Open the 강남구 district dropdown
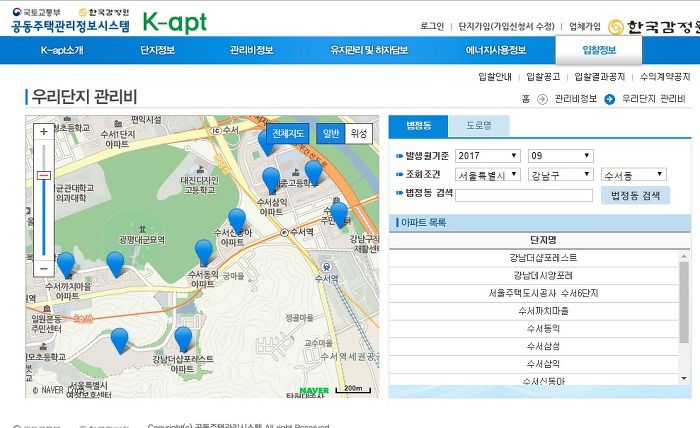The height and width of the screenshot is (428, 700). [561, 175]
